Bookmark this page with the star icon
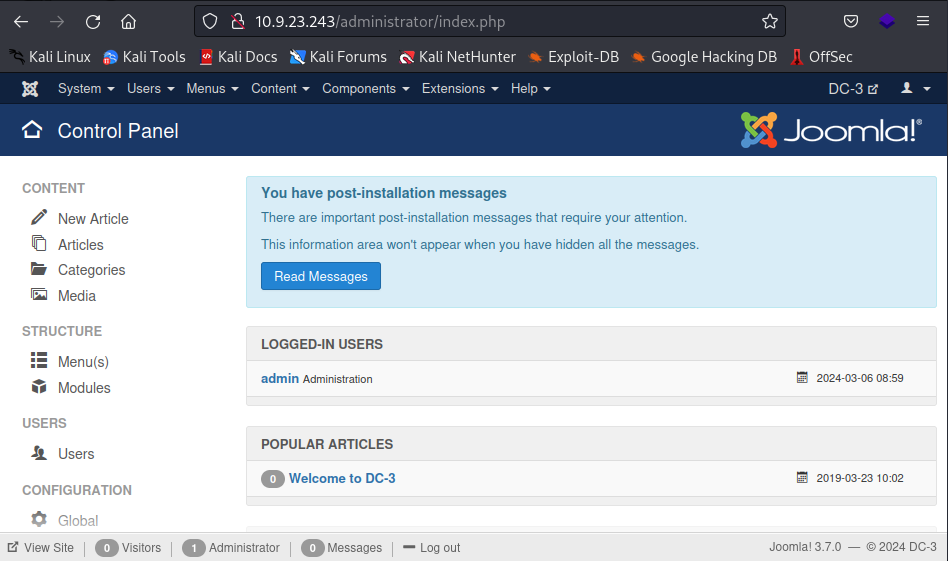Image resolution: width=948 pixels, height=561 pixels. (770, 22)
